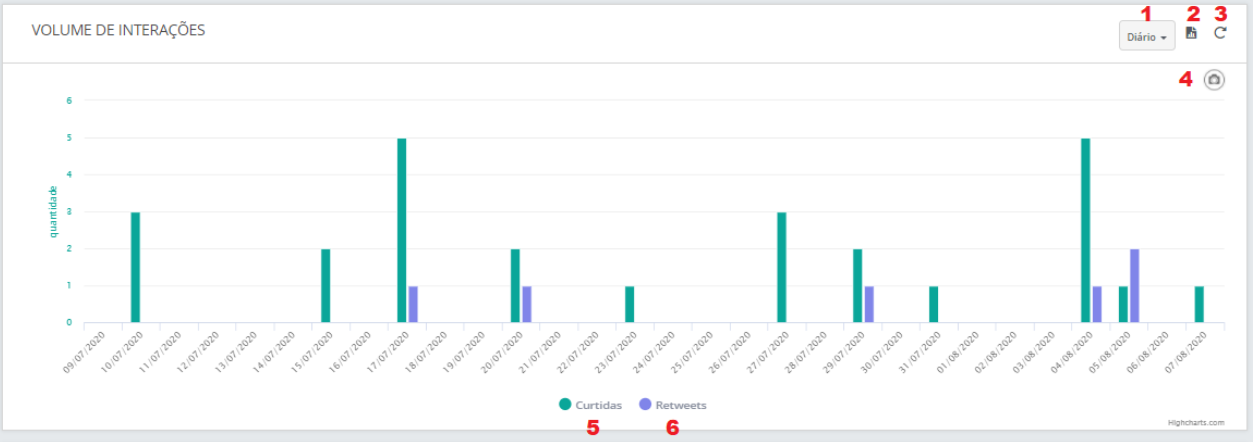This screenshot has height=442, width=1253.
Task: Click the green Curtidas legend circle
Action: [566, 405]
